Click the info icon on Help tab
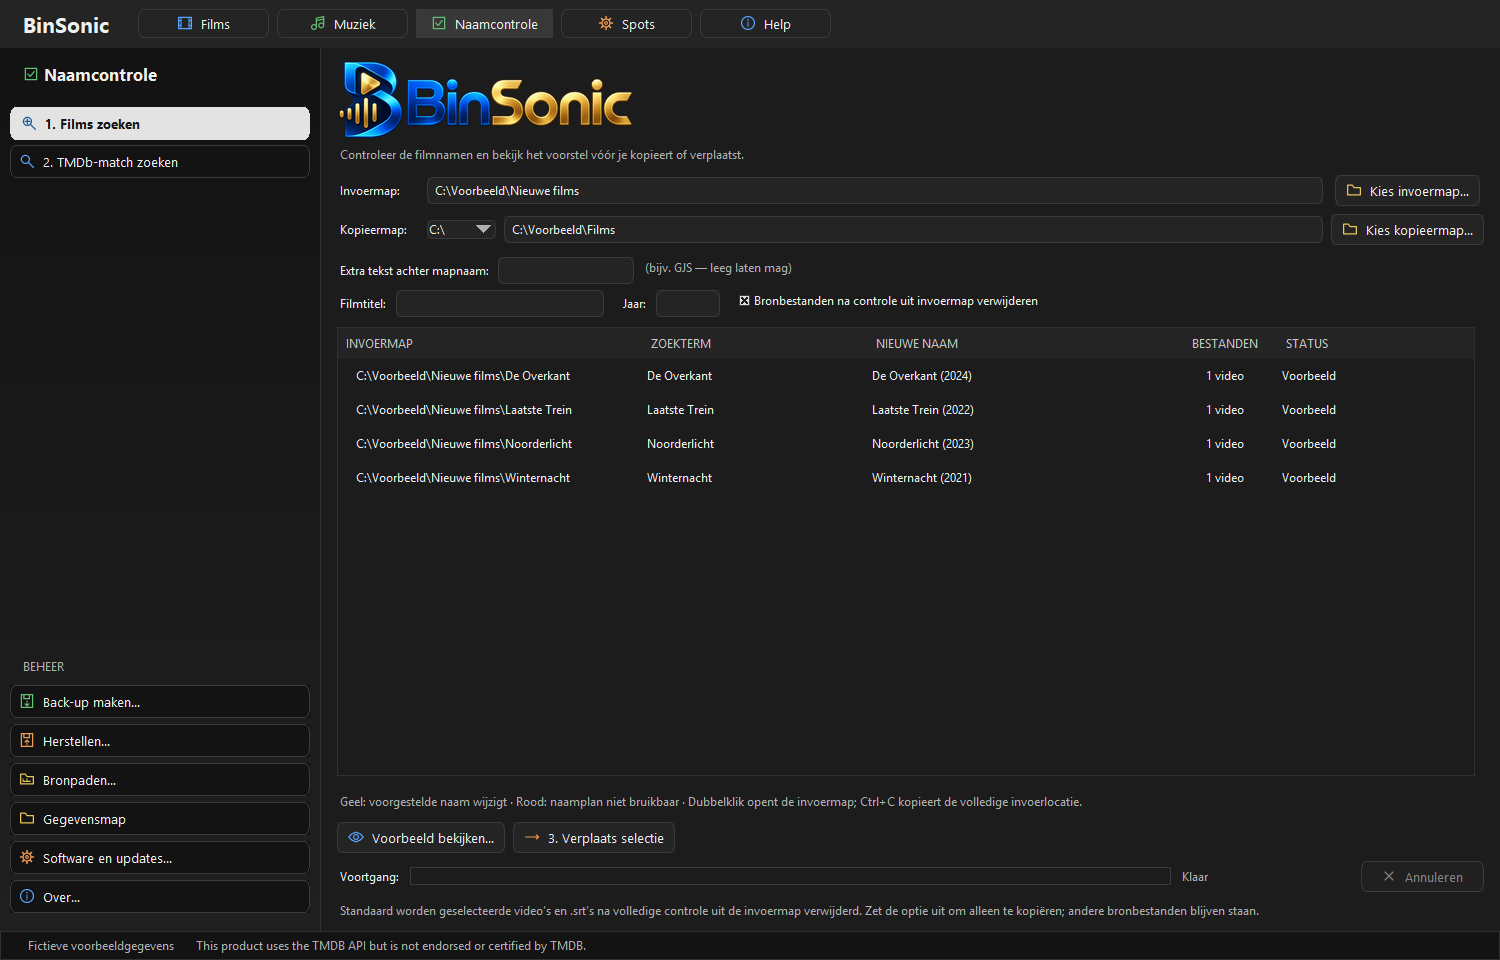1500x960 pixels. [x=748, y=23]
